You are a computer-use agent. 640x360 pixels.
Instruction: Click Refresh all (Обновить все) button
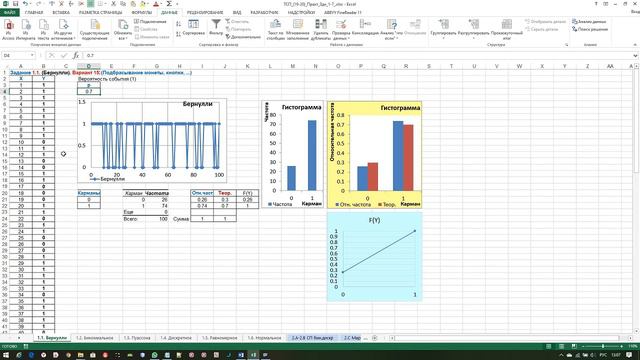tap(122, 29)
